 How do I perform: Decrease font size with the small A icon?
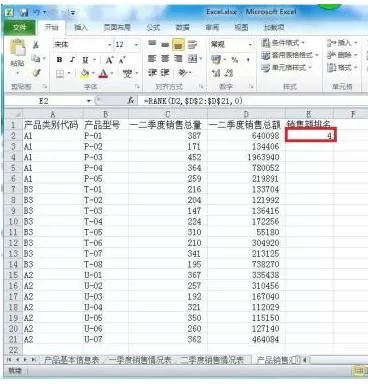point(122,60)
